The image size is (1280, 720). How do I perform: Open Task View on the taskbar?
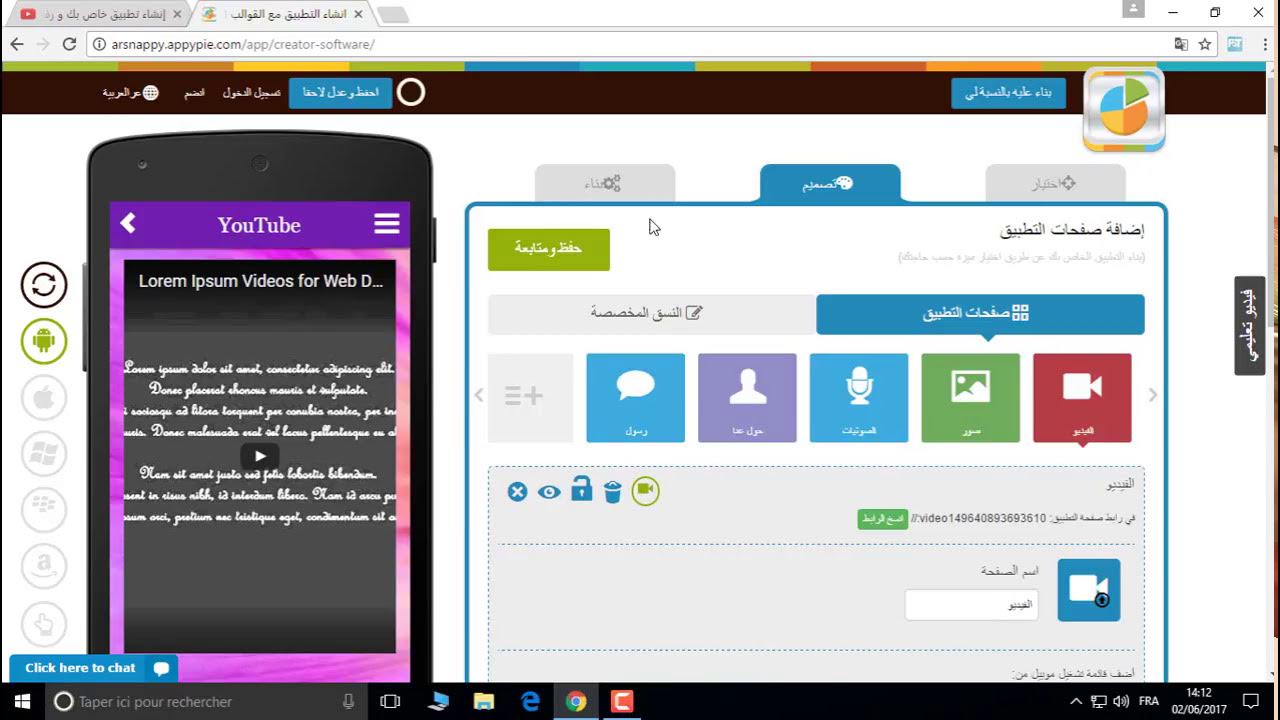point(390,702)
